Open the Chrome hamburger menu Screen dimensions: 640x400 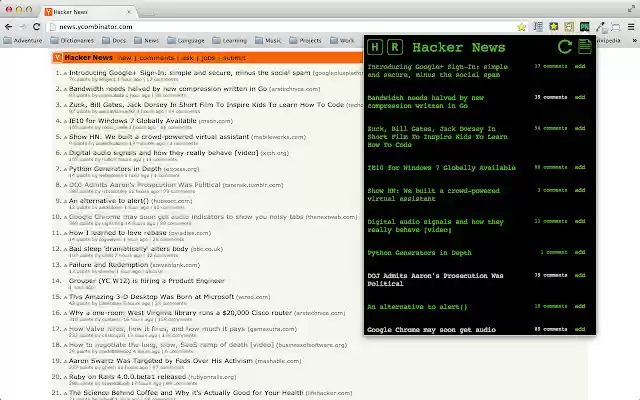(631, 27)
